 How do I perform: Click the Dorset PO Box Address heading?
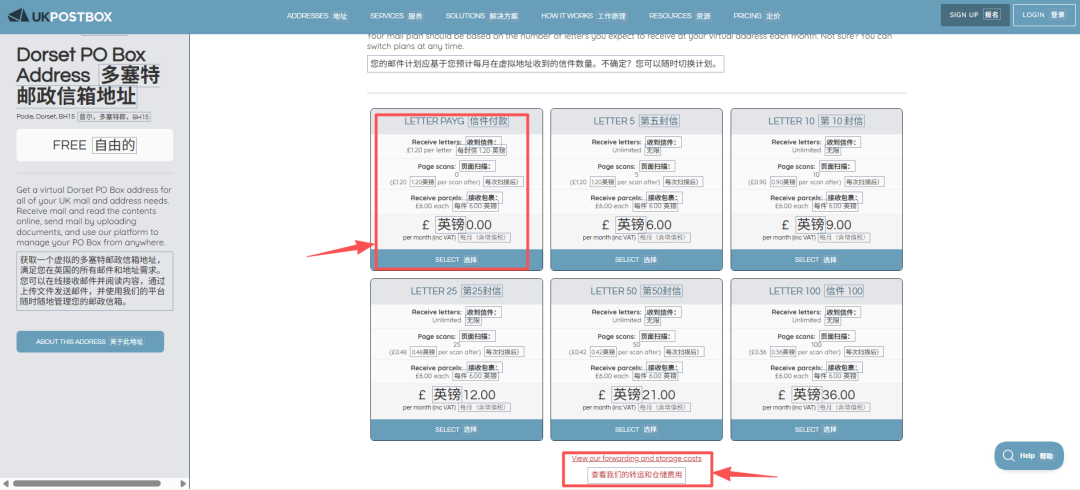point(90,75)
